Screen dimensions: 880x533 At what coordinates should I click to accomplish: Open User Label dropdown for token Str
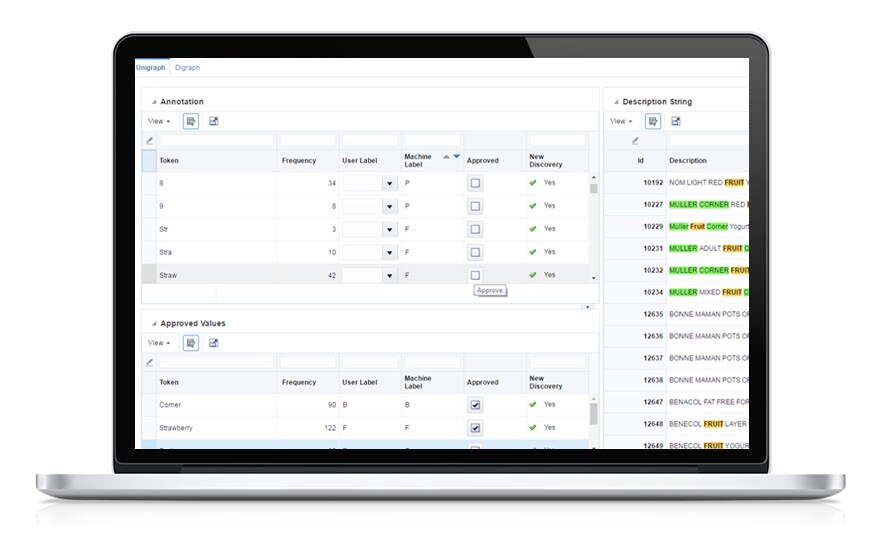tap(389, 229)
